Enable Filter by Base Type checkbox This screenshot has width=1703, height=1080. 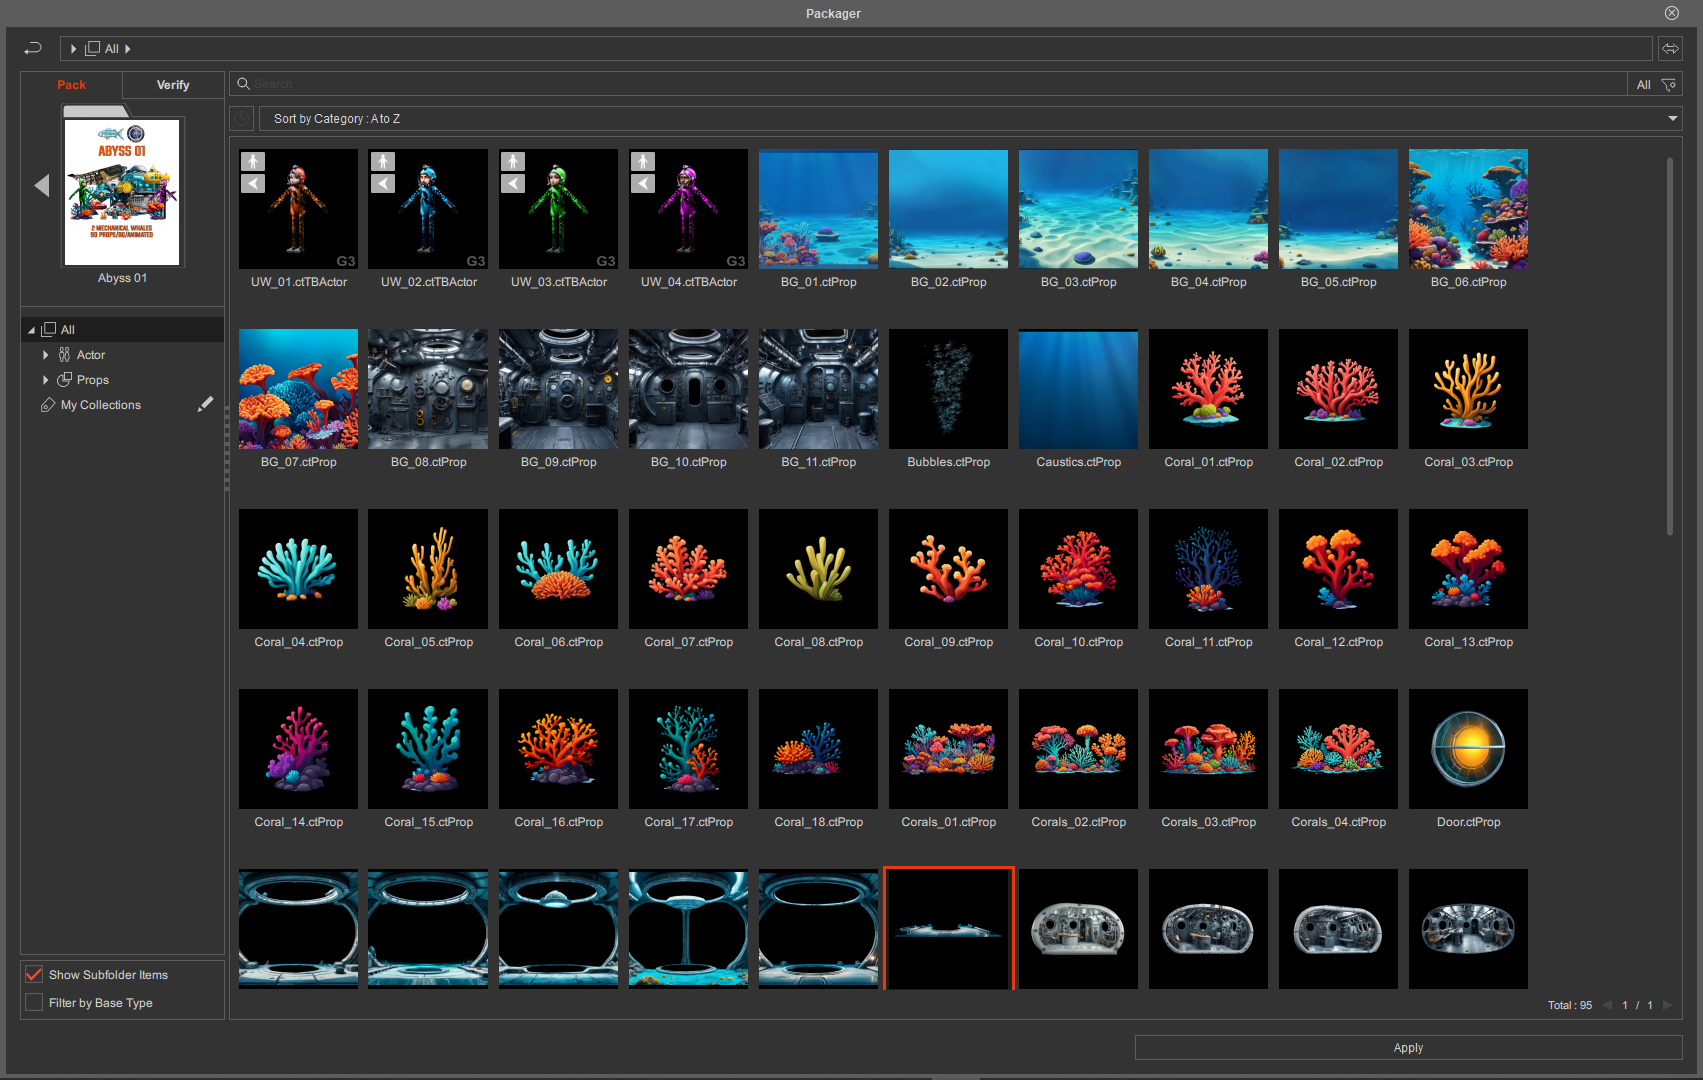(x=34, y=1002)
